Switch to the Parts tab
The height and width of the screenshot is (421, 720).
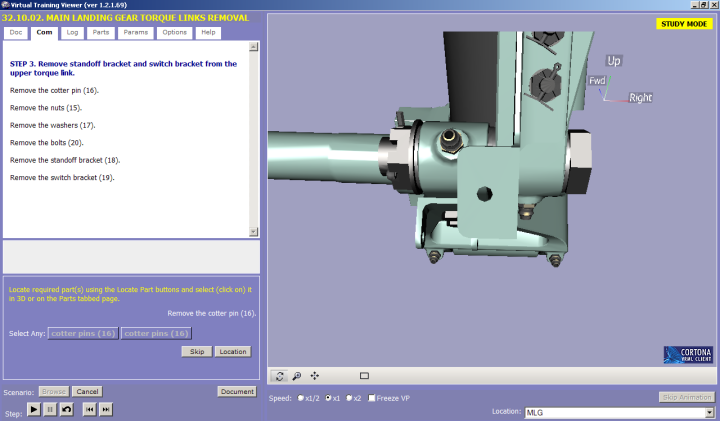(101, 33)
